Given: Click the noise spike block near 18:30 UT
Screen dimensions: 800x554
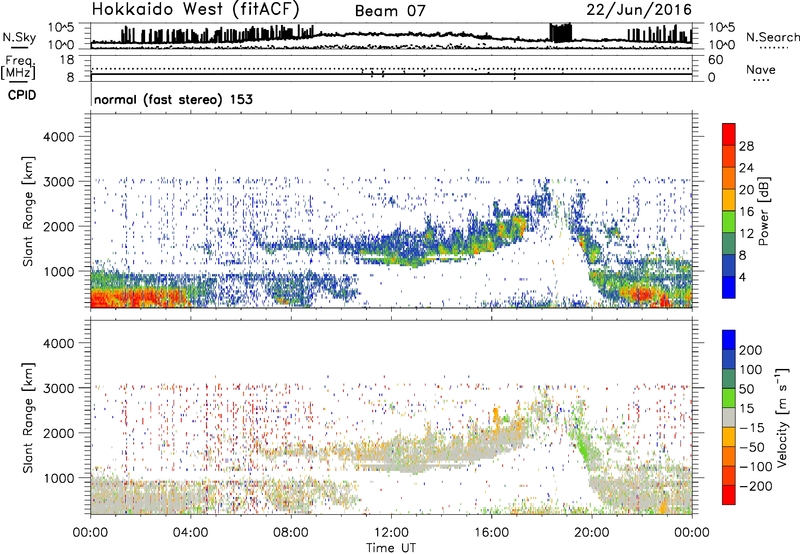Looking at the screenshot, I should tap(560, 33).
